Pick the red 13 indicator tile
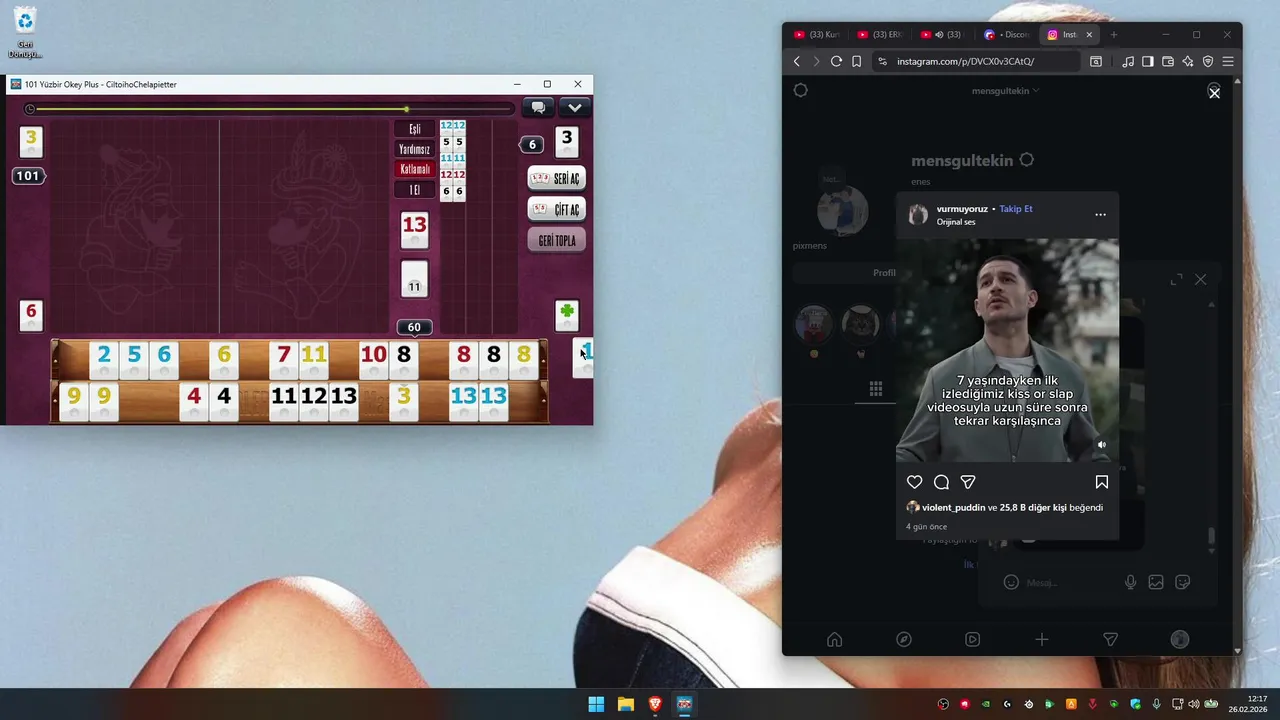Image resolution: width=1280 pixels, height=720 pixels. 414,229
